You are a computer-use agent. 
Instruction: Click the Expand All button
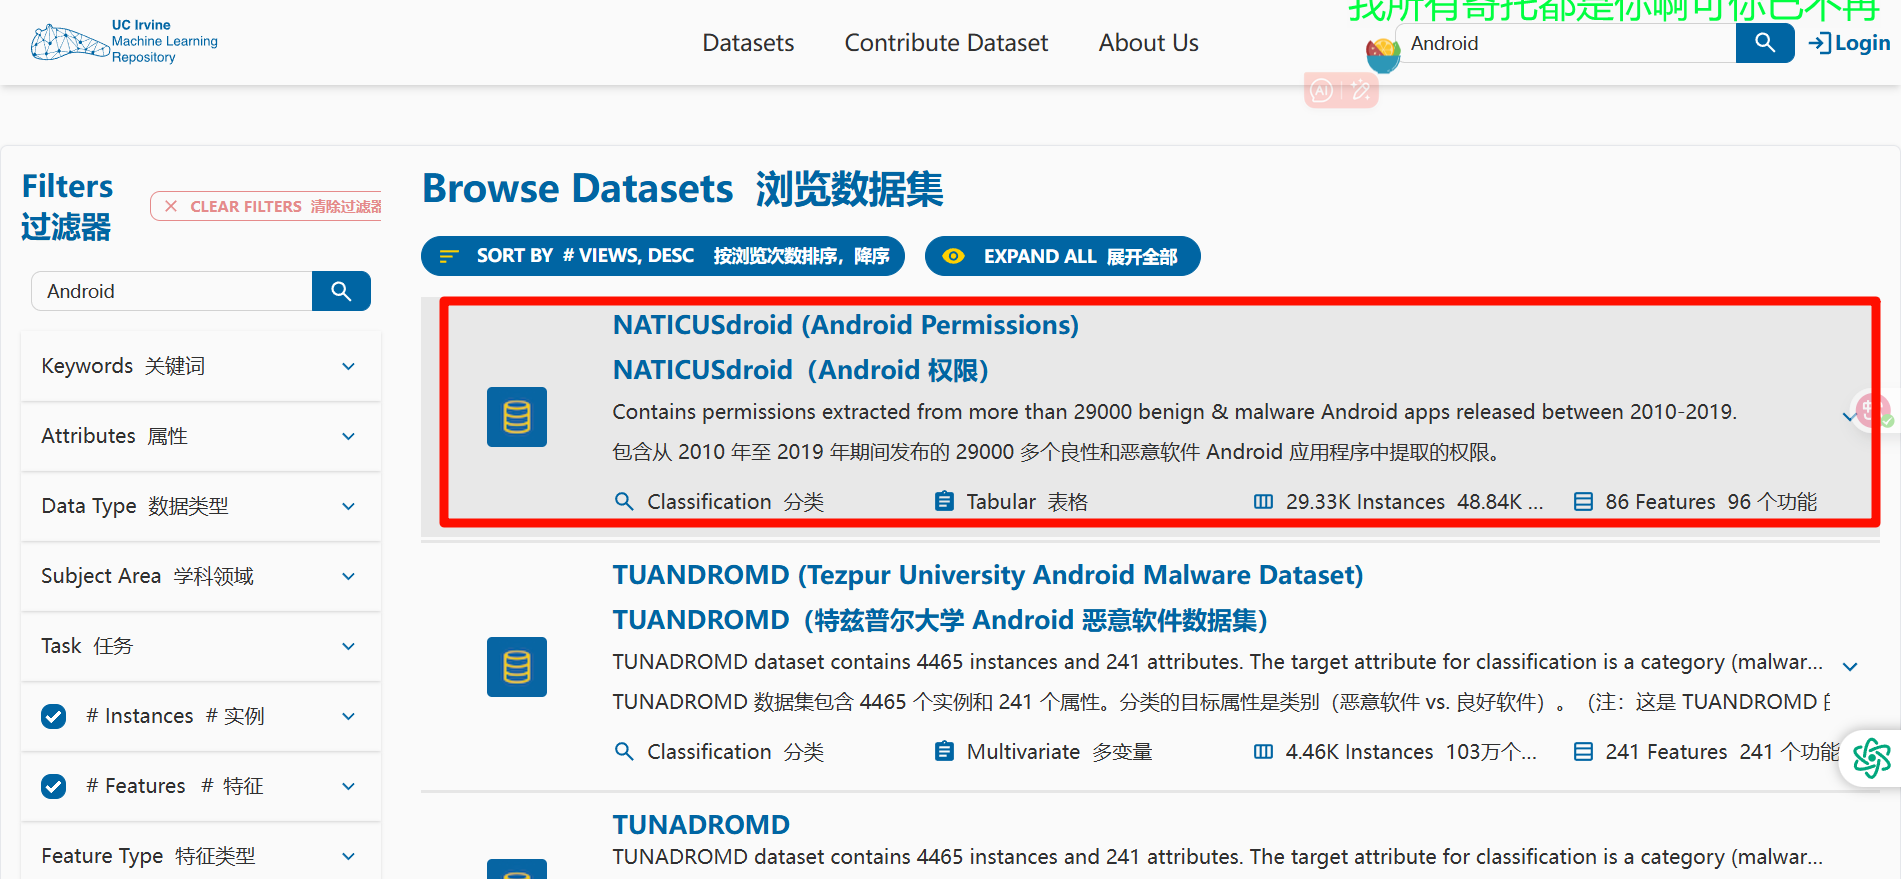point(1062,256)
